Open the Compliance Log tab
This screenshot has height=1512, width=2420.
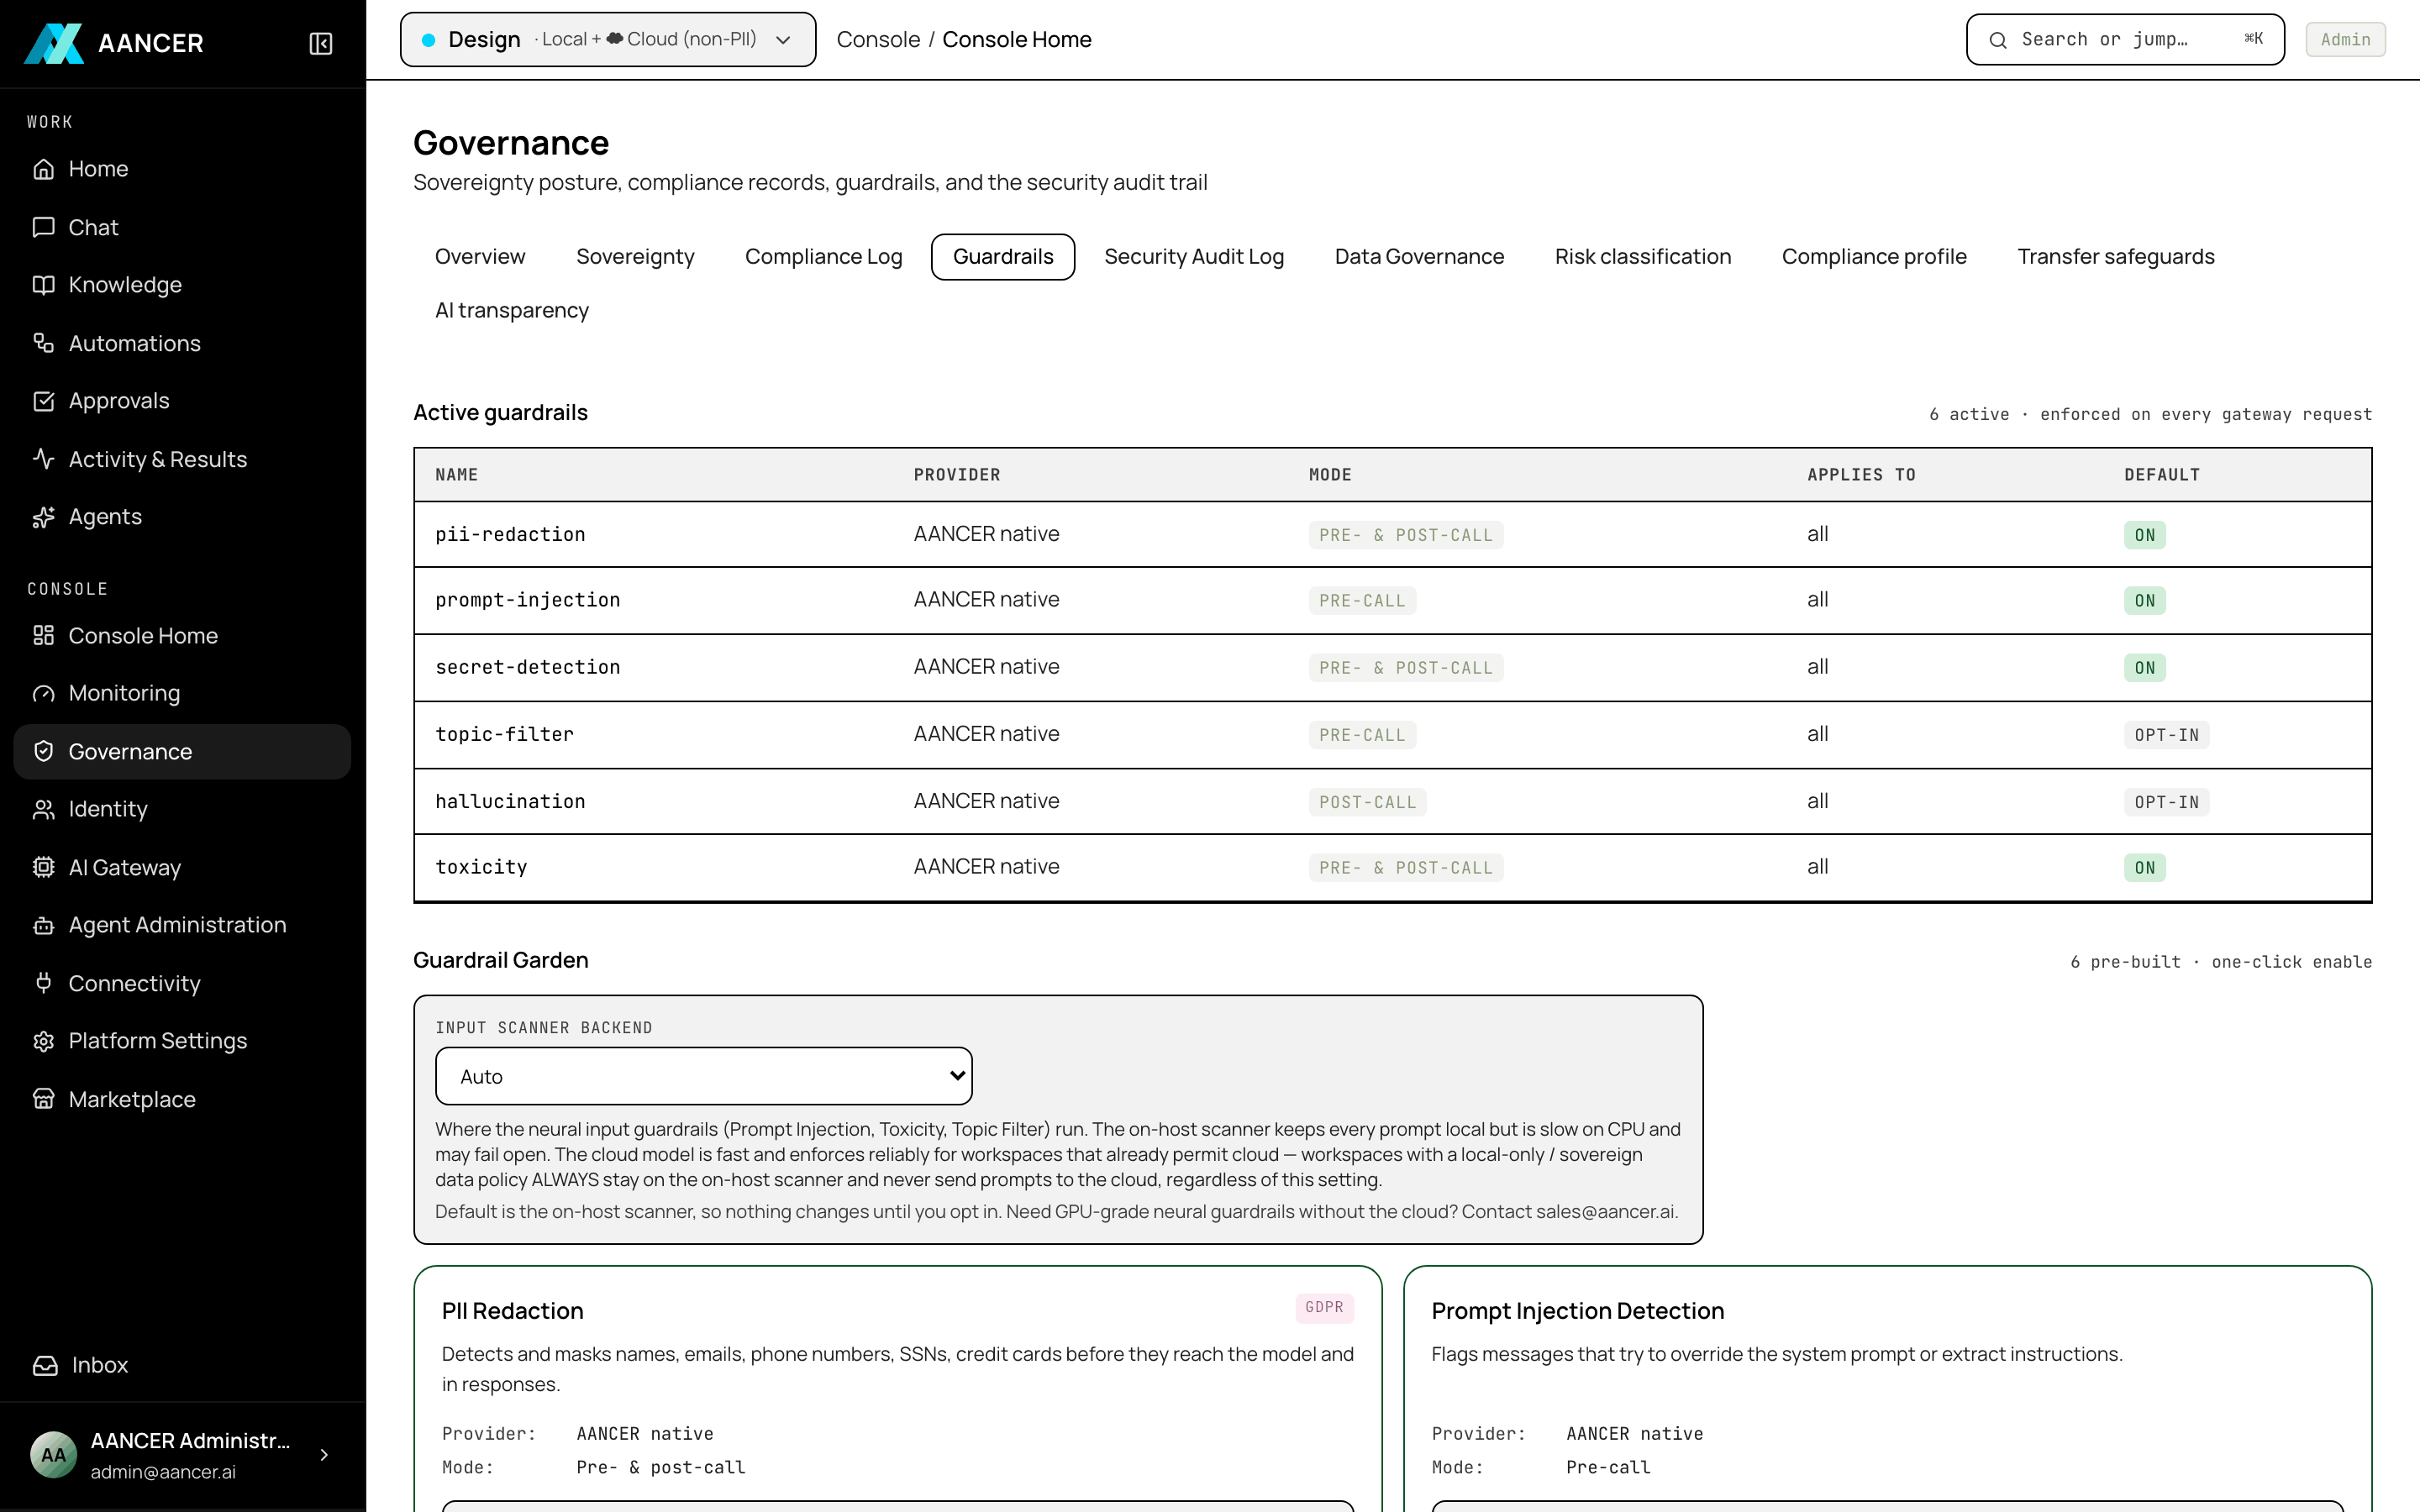[824, 257]
